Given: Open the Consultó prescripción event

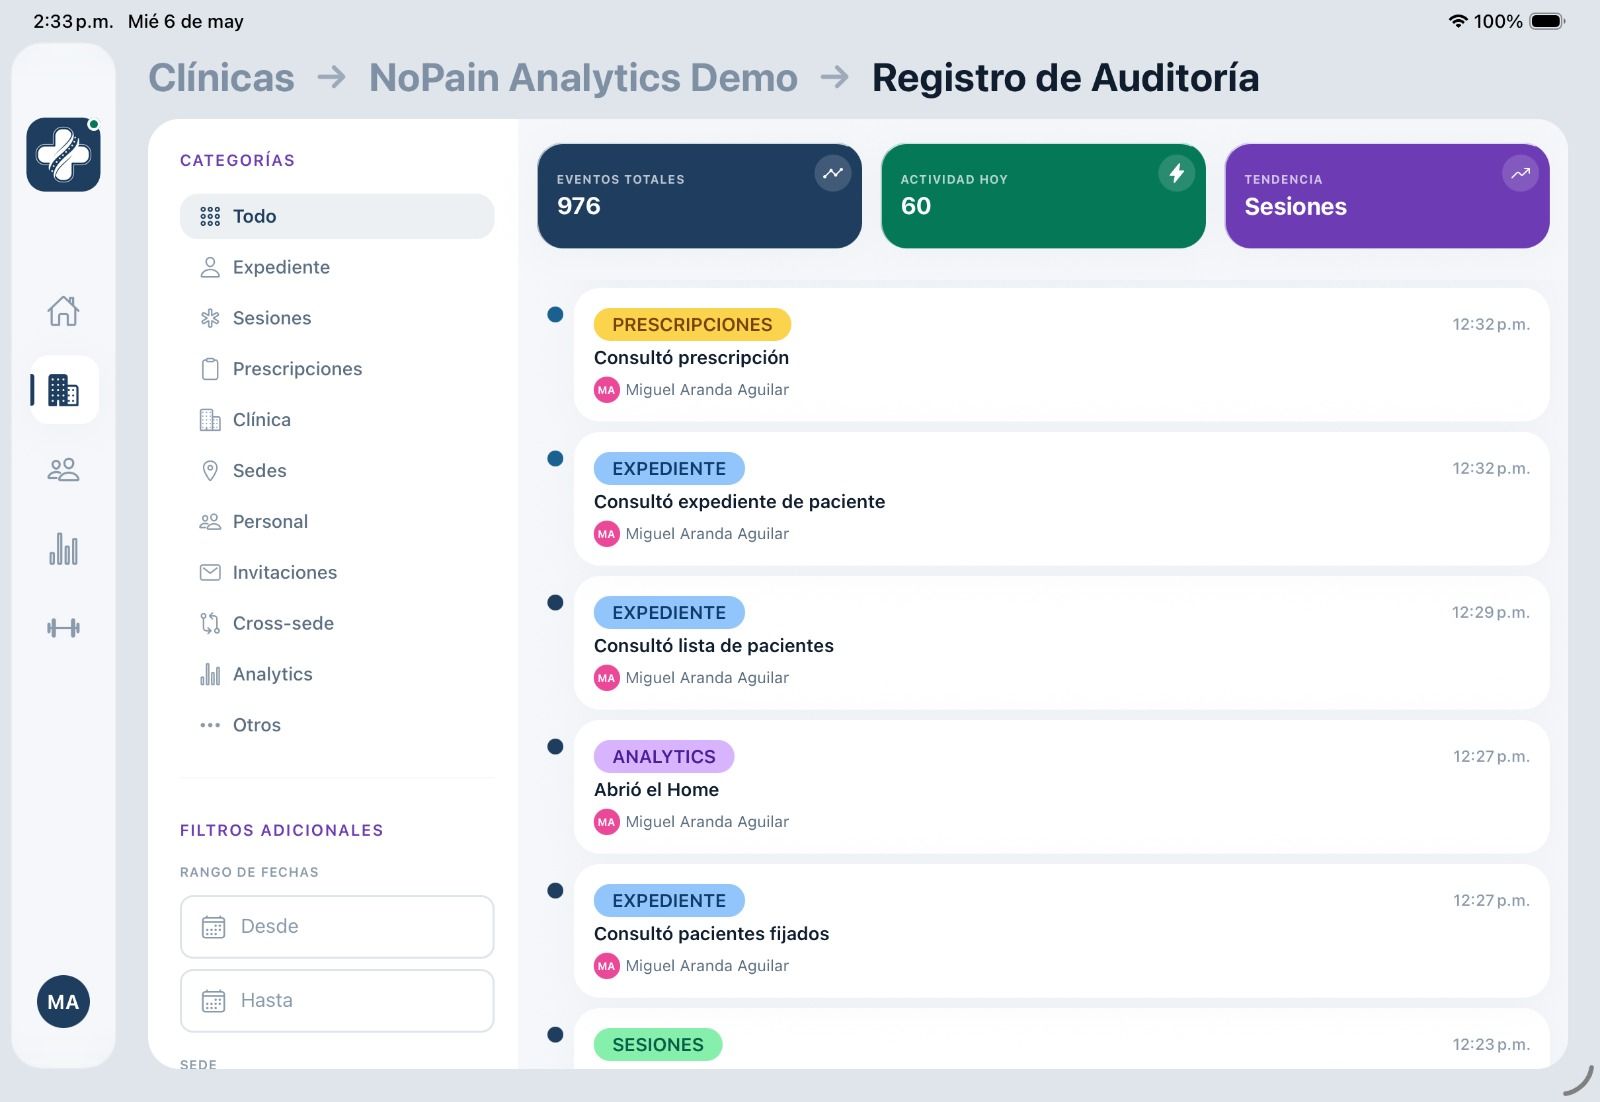Looking at the screenshot, I should tap(1062, 355).
